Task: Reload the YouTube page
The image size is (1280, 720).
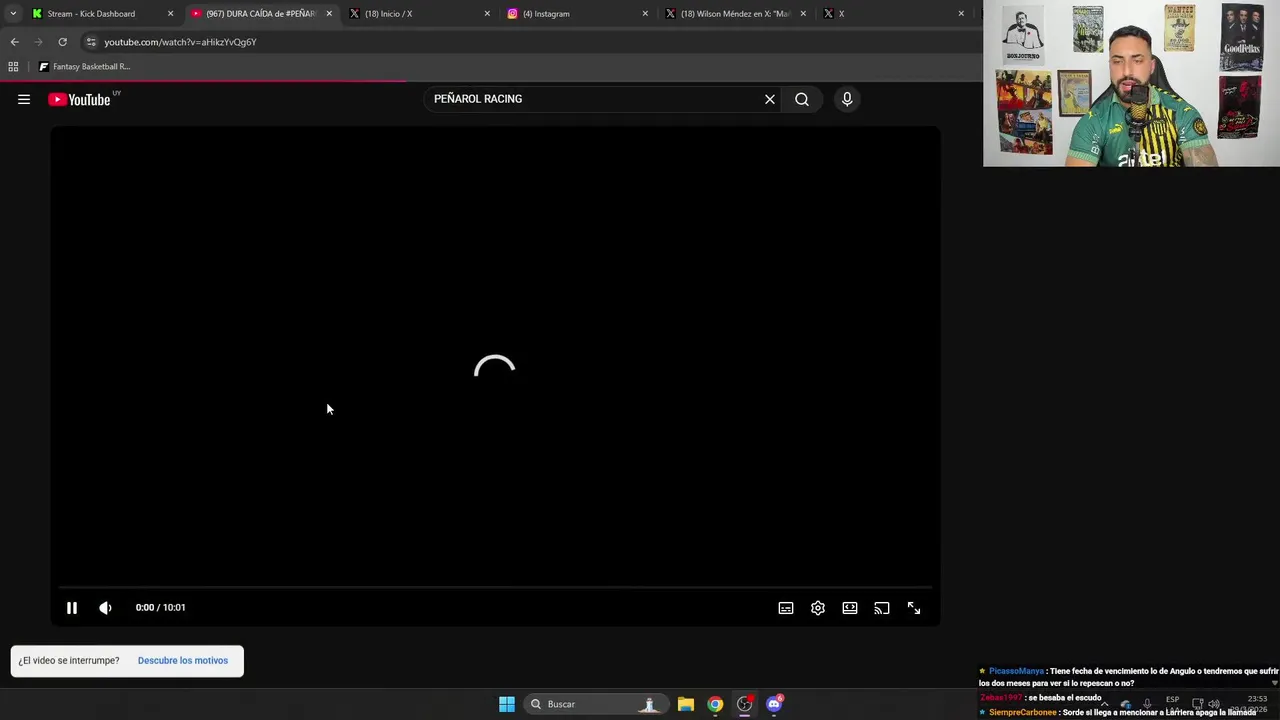Action: 62,42
